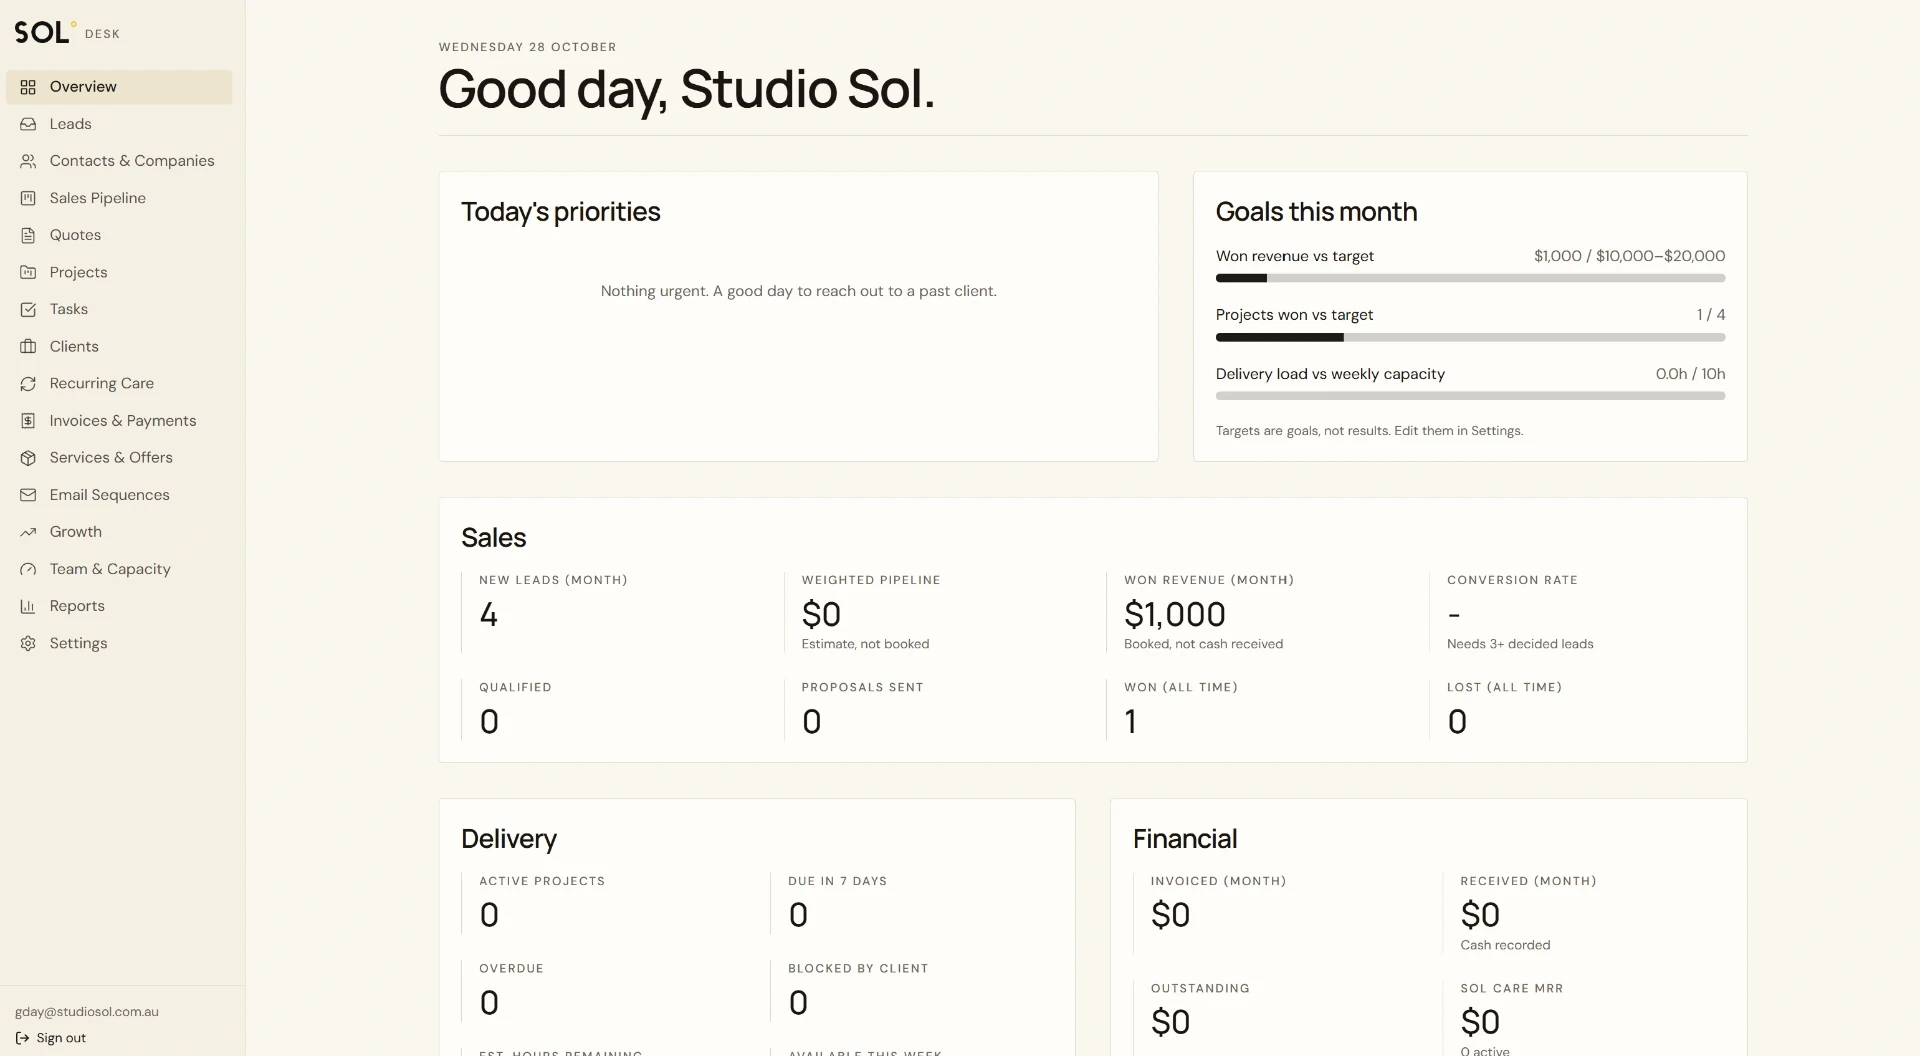The height and width of the screenshot is (1056, 1920).
Task: Open the Quotes section label
Action: tap(75, 235)
